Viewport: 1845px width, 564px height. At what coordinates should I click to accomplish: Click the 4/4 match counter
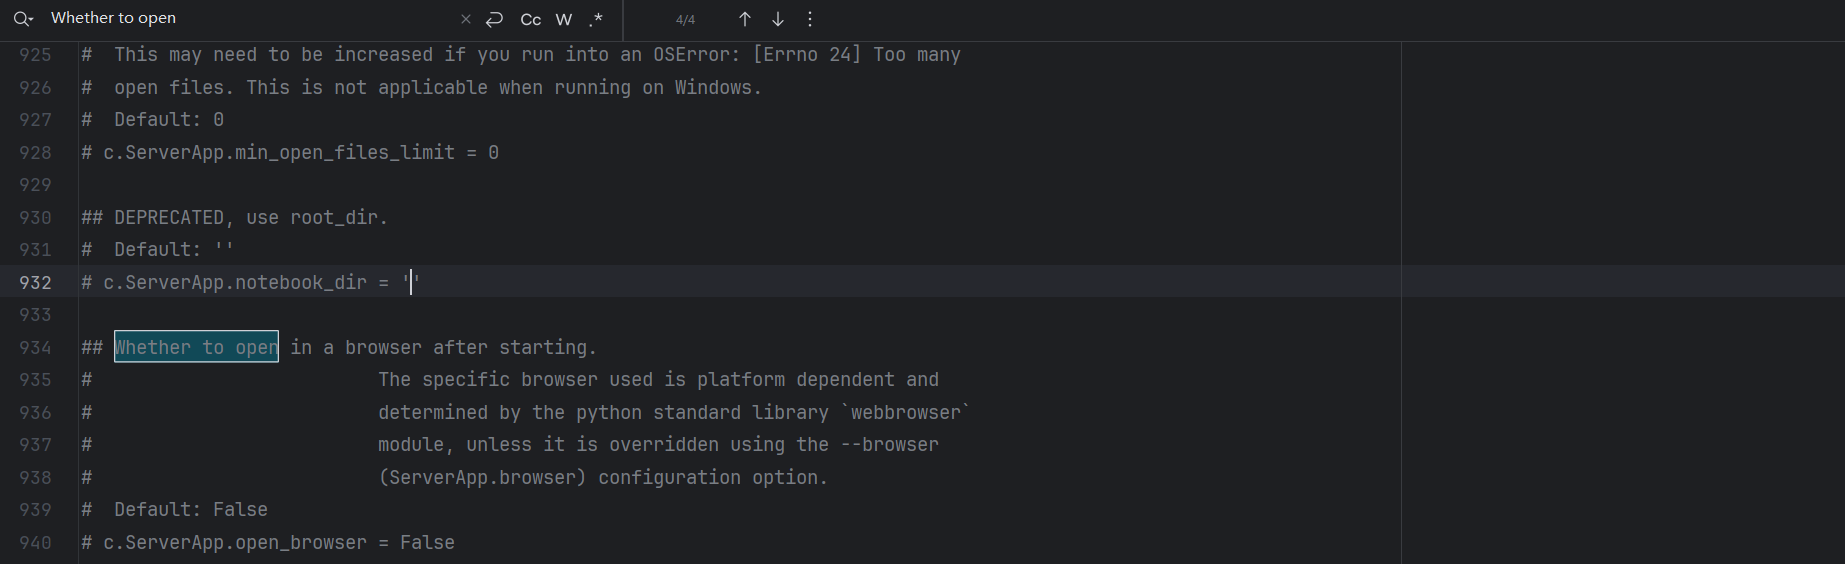tap(685, 19)
